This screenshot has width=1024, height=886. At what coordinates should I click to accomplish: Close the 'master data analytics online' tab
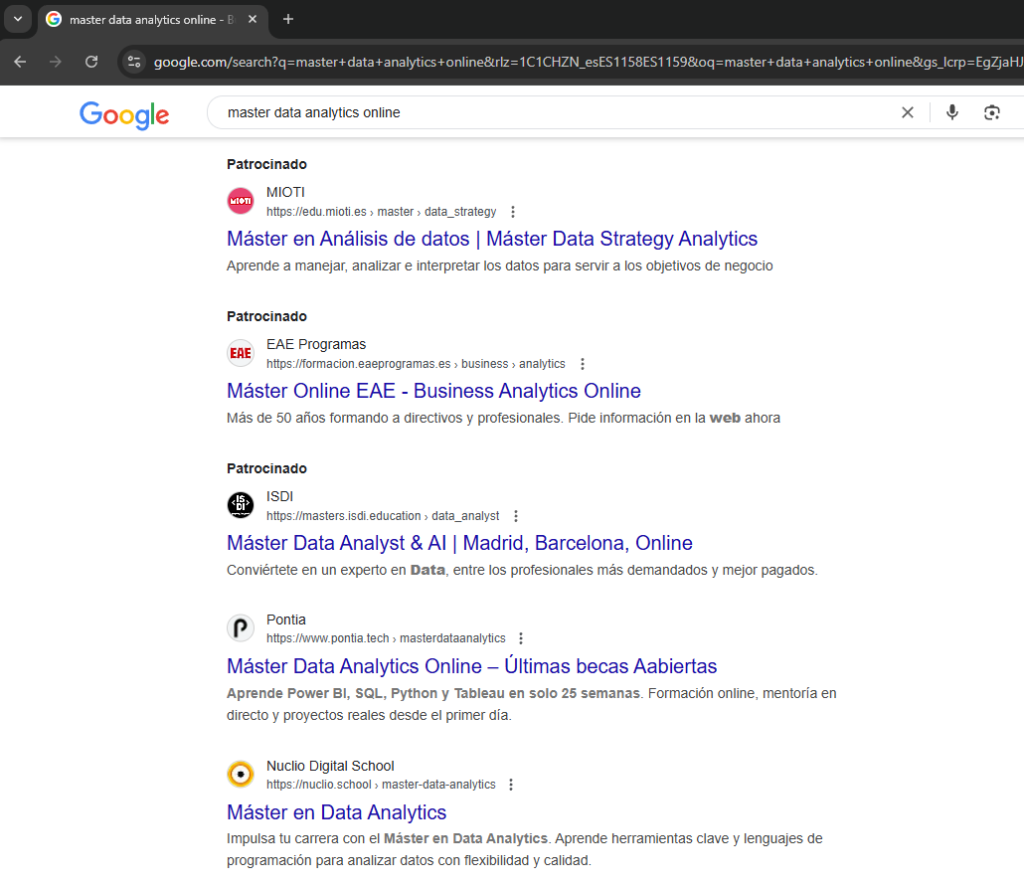pos(252,20)
